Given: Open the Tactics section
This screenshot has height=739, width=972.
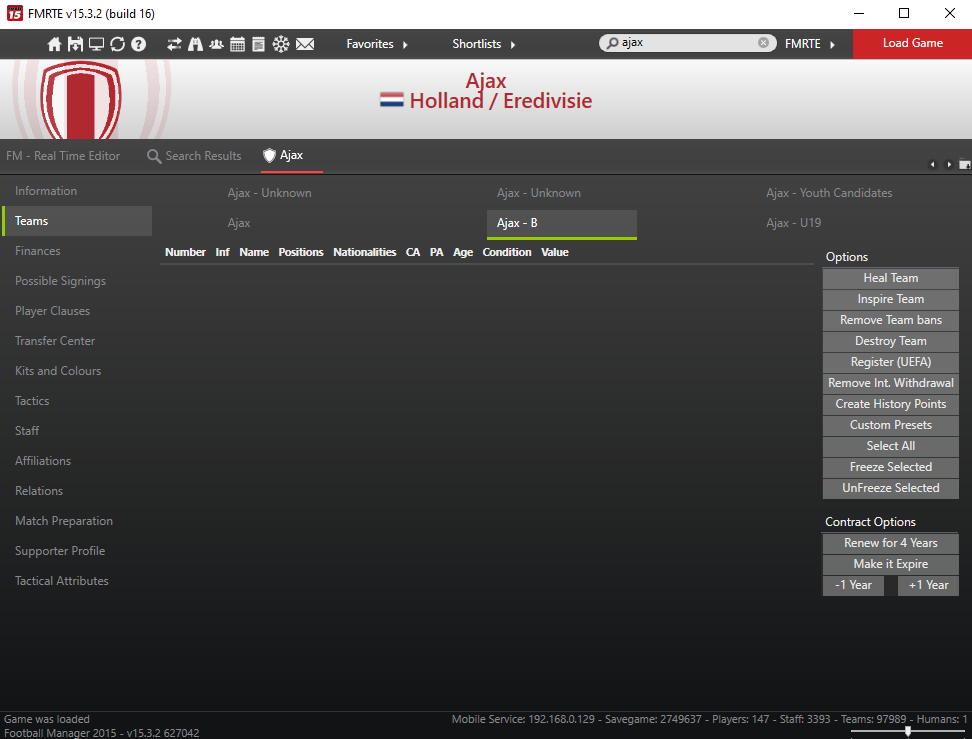Looking at the screenshot, I should point(77,401).
